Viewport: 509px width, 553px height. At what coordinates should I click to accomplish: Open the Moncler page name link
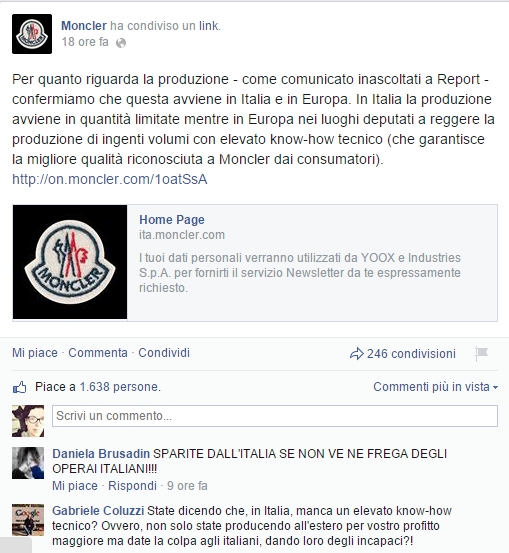click(84, 26)
